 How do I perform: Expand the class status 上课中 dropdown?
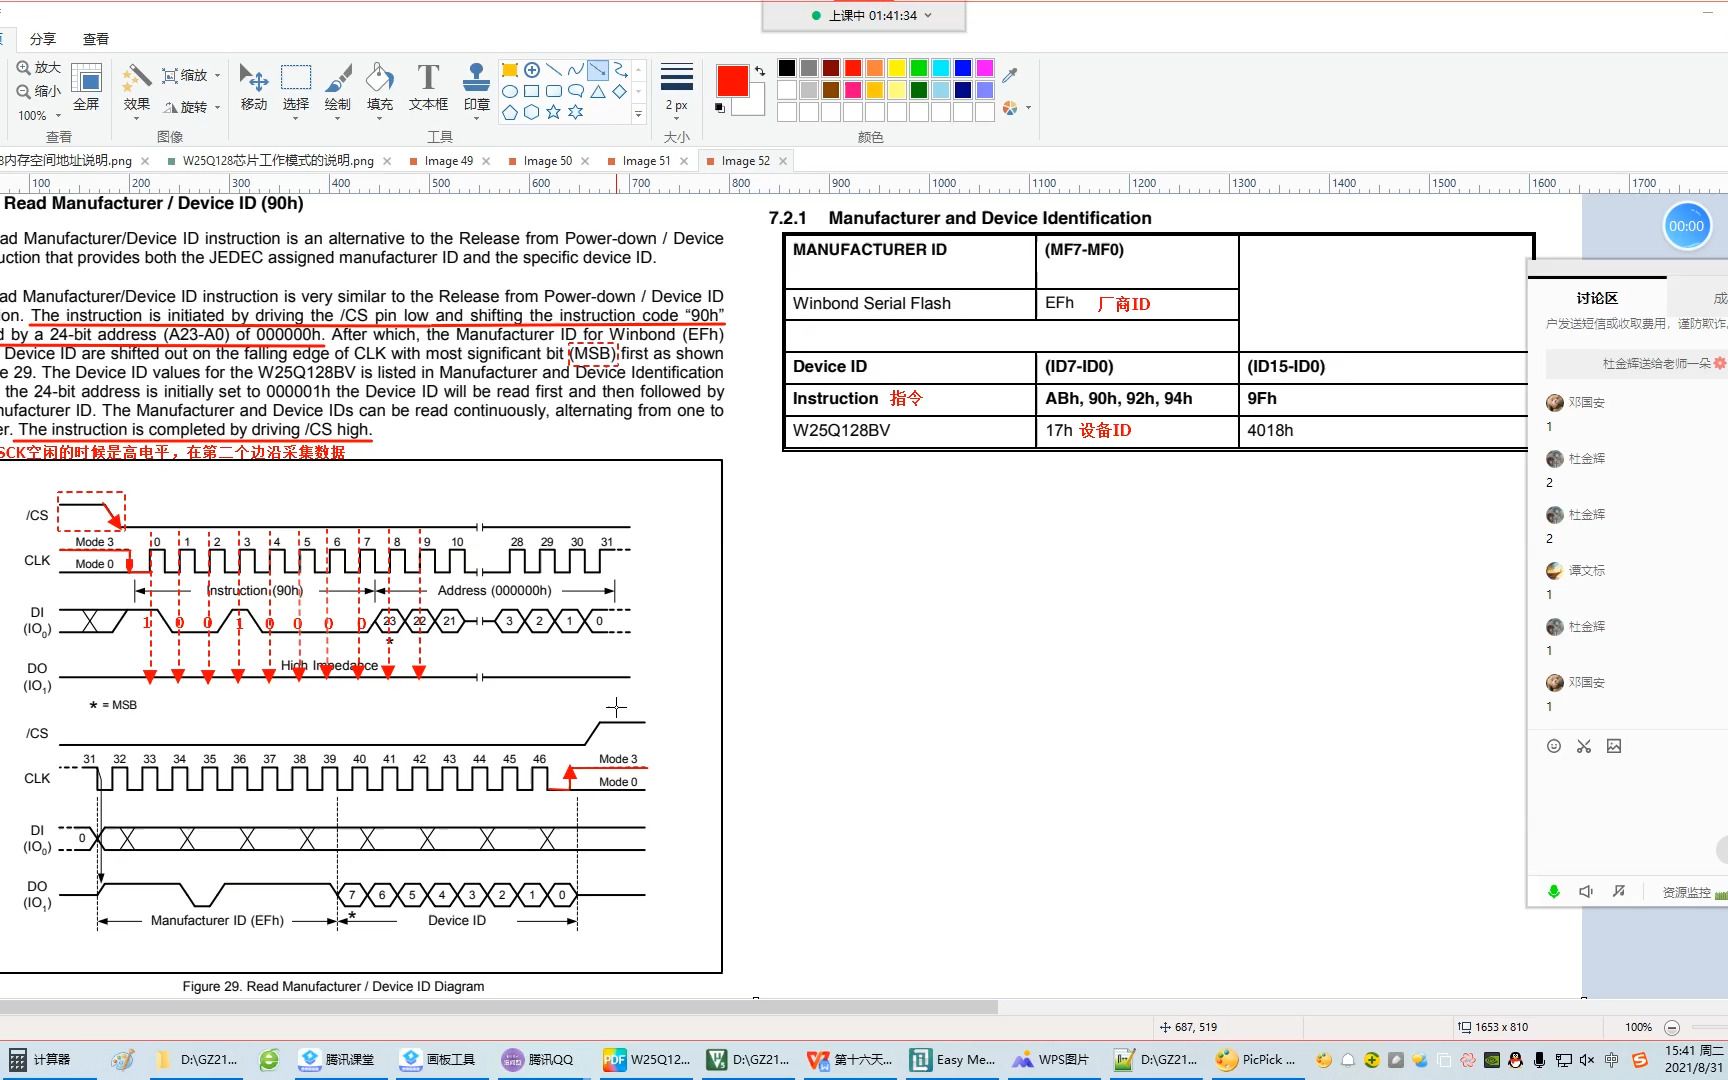pyautogui.click(x=927, y=15)
